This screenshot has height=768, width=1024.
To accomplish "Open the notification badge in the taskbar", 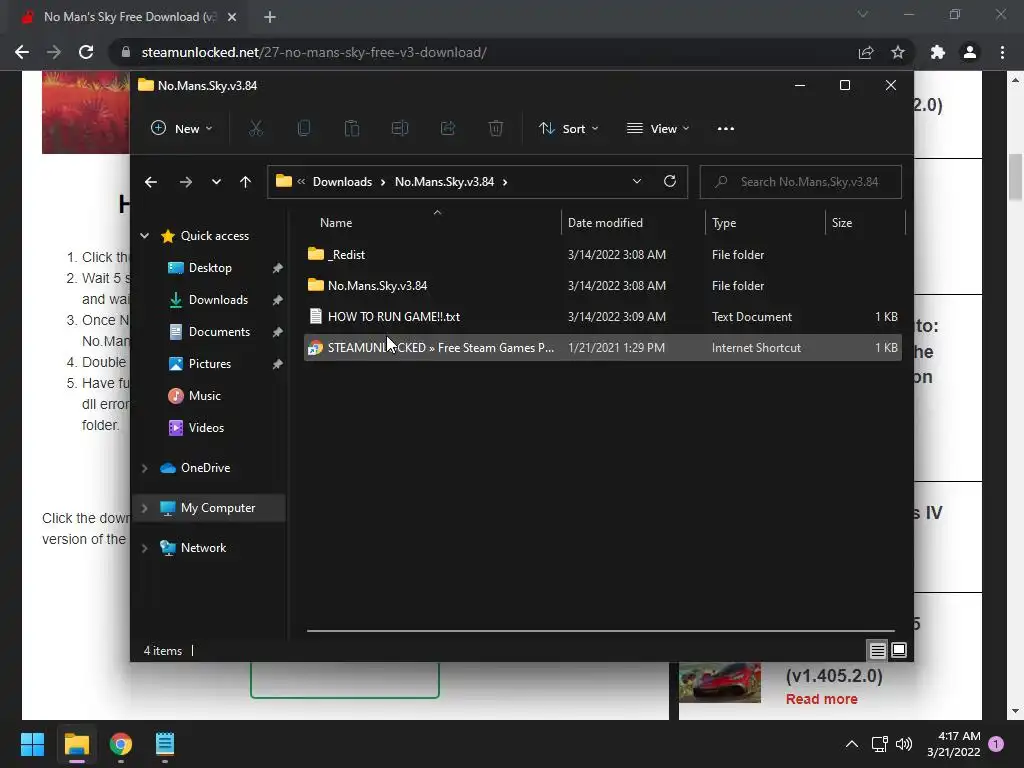I will 996,744.
